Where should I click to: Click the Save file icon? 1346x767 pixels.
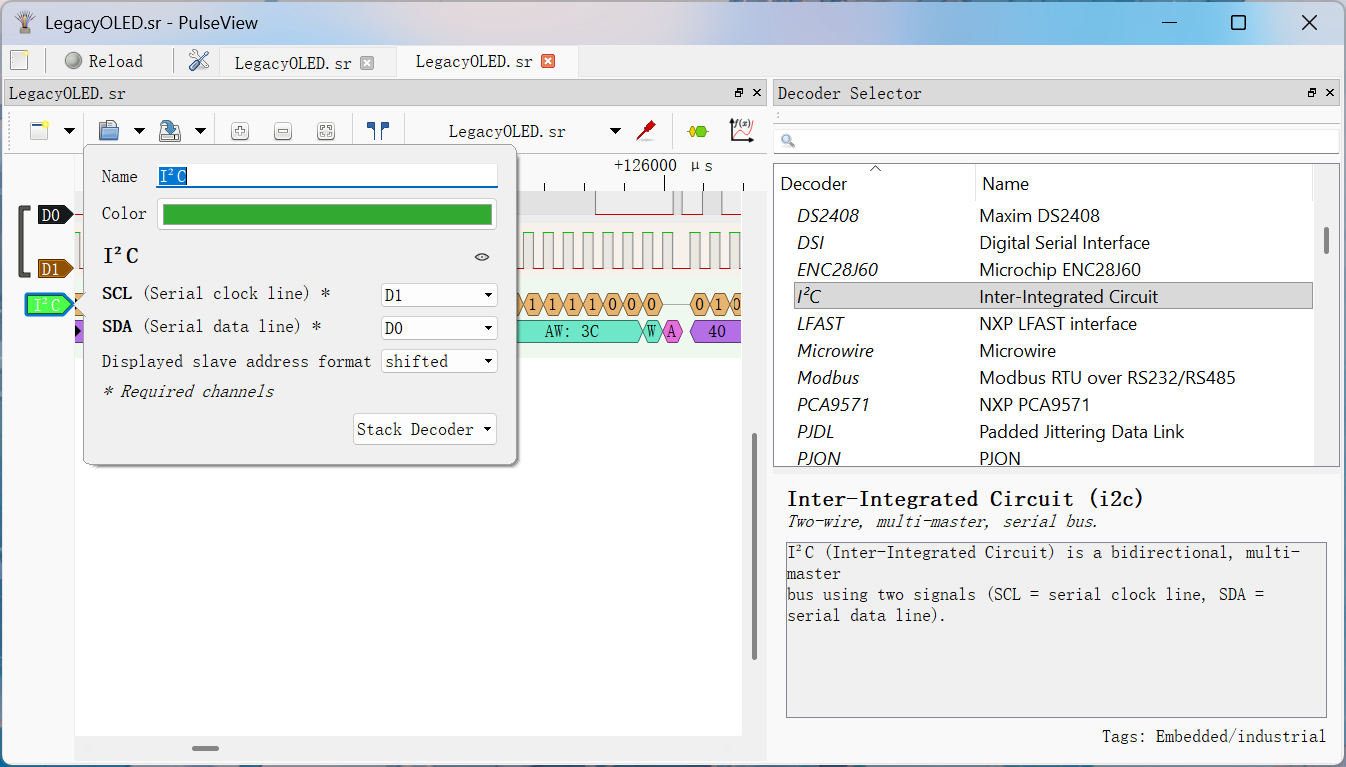point(170,131)
